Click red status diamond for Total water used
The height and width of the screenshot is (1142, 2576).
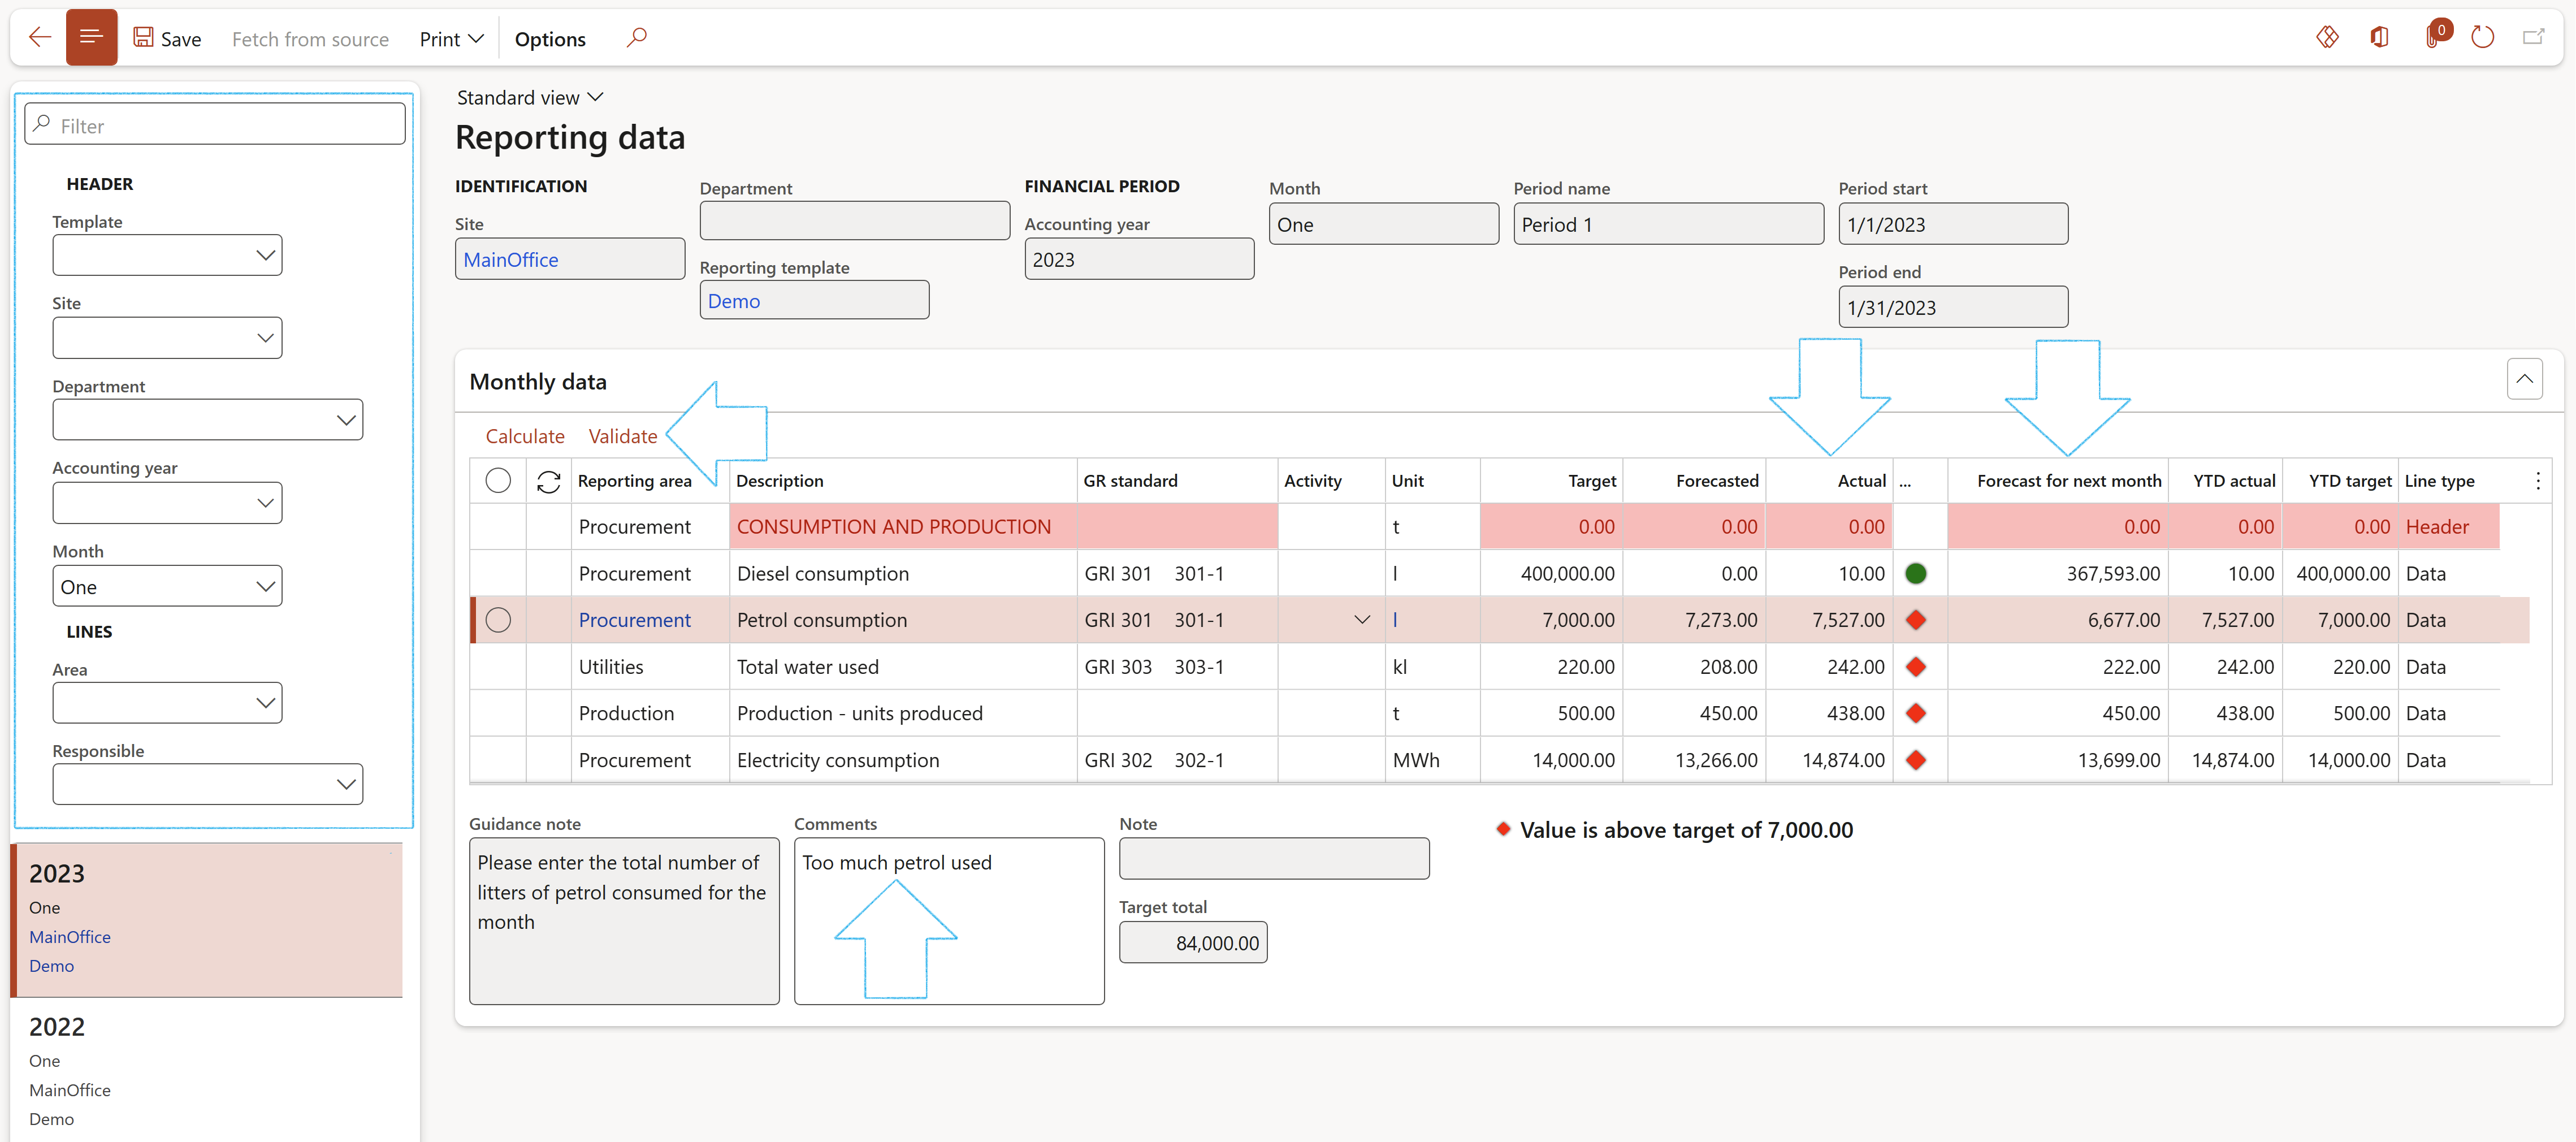pos(1915,667)
